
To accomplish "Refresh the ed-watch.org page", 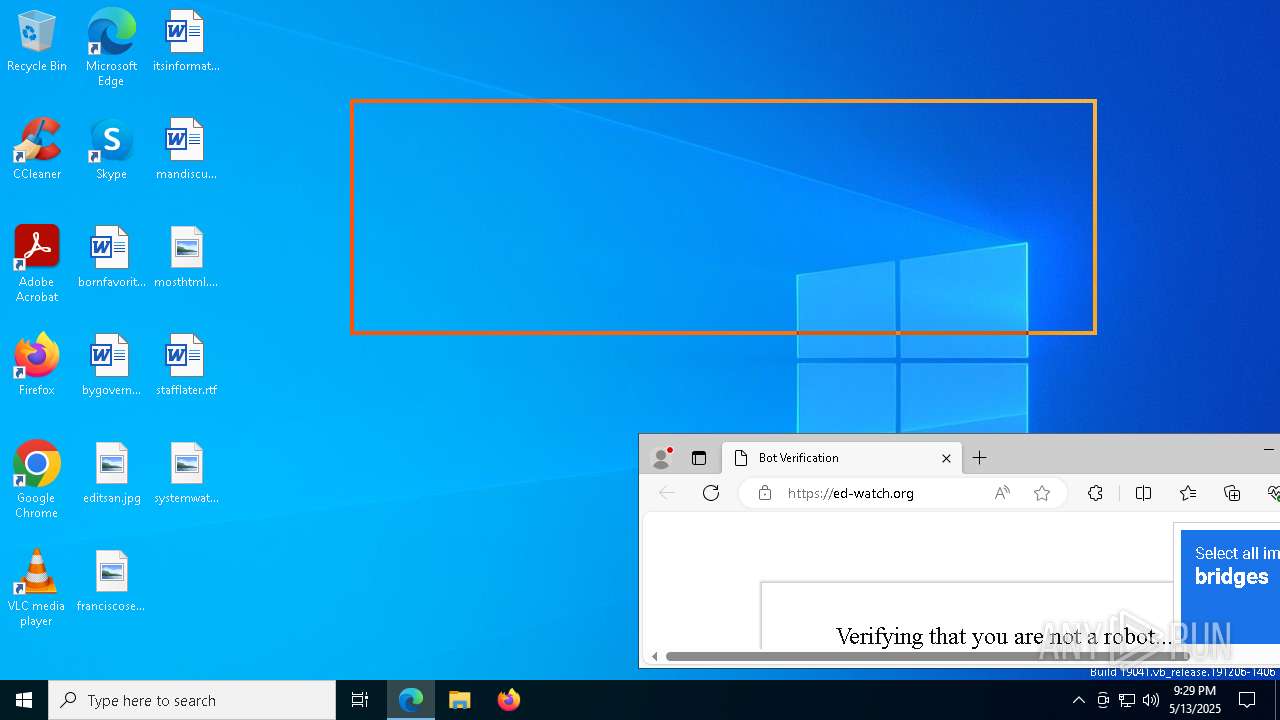I will 711,493.
